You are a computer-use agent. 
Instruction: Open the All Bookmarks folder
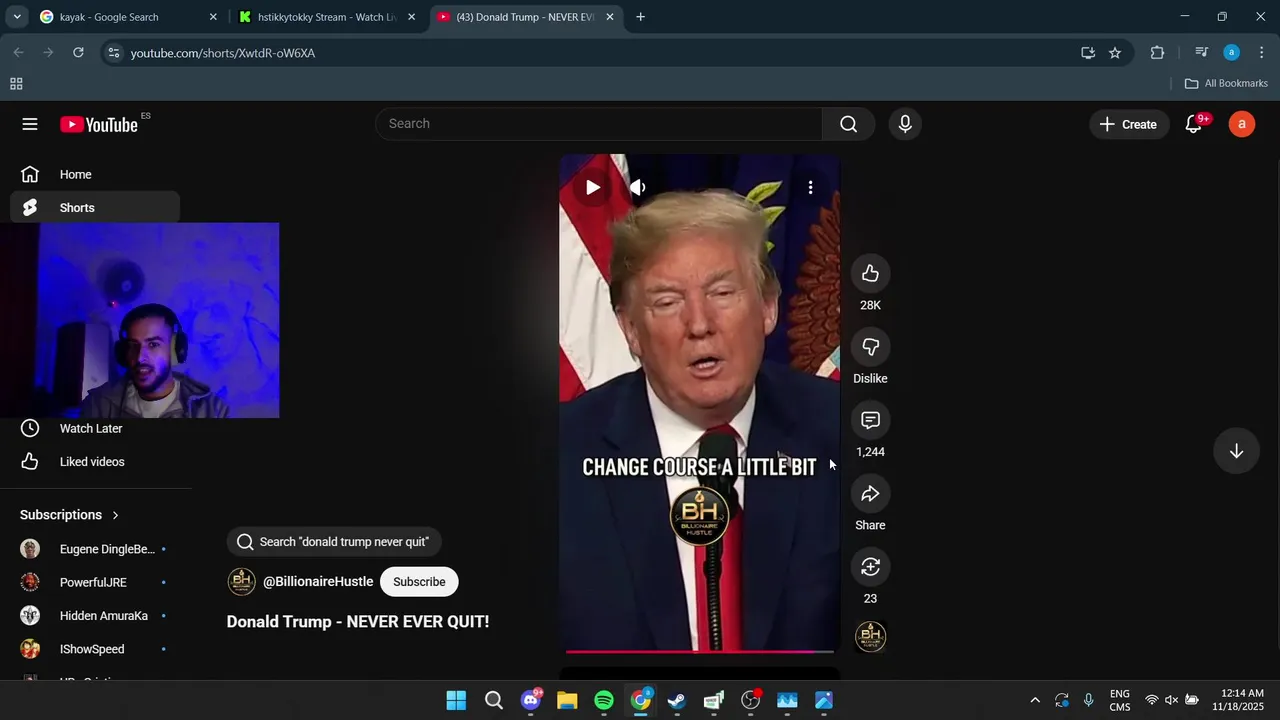(1226, 84)
